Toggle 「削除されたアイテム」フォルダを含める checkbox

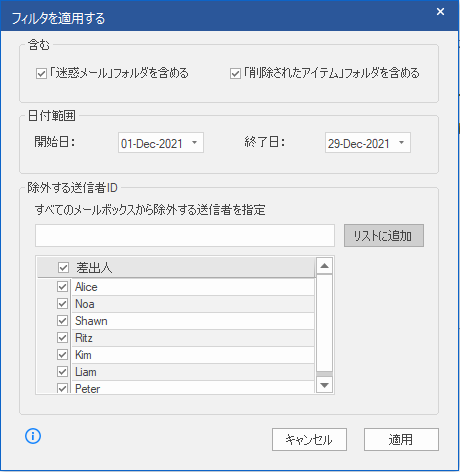235,73
